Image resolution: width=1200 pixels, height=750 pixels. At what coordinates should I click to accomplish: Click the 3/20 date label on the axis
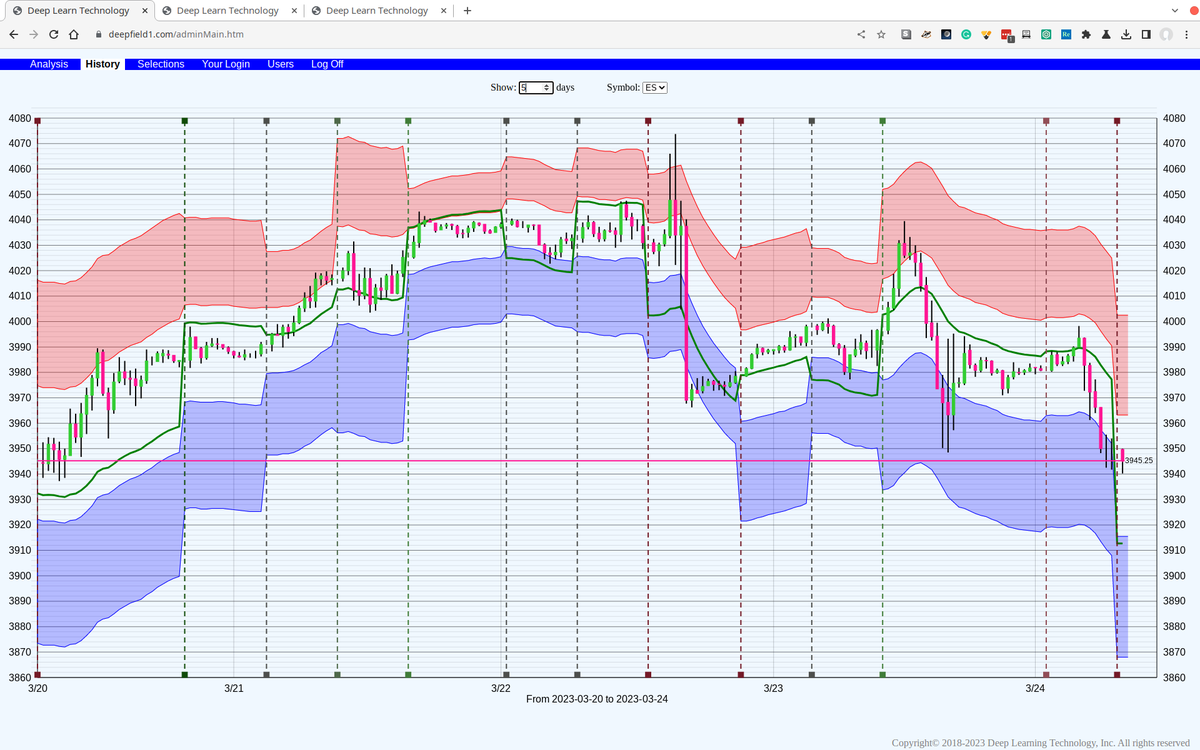tap(38, 688)
